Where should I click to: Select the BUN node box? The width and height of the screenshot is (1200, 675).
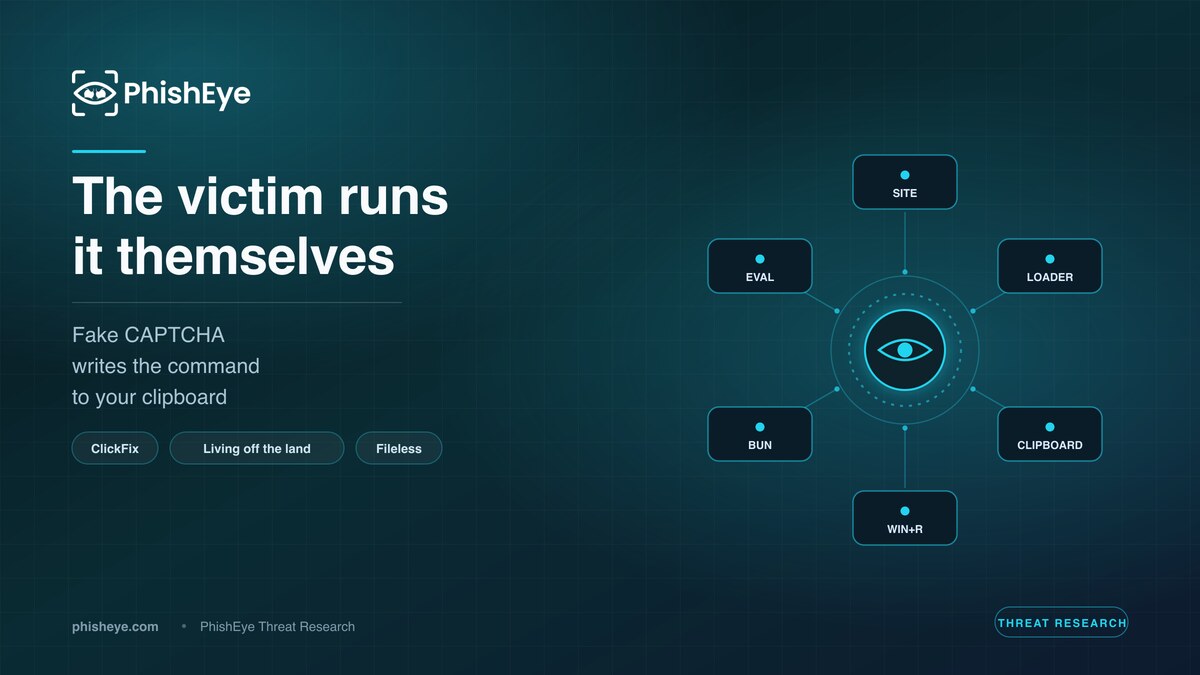[x=760, y=434]
